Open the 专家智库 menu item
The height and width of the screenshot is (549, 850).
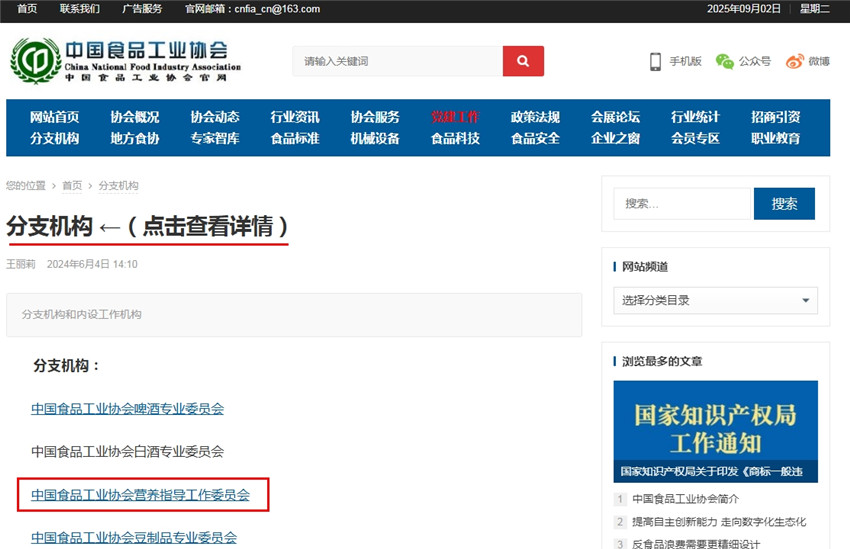[215, 139]
